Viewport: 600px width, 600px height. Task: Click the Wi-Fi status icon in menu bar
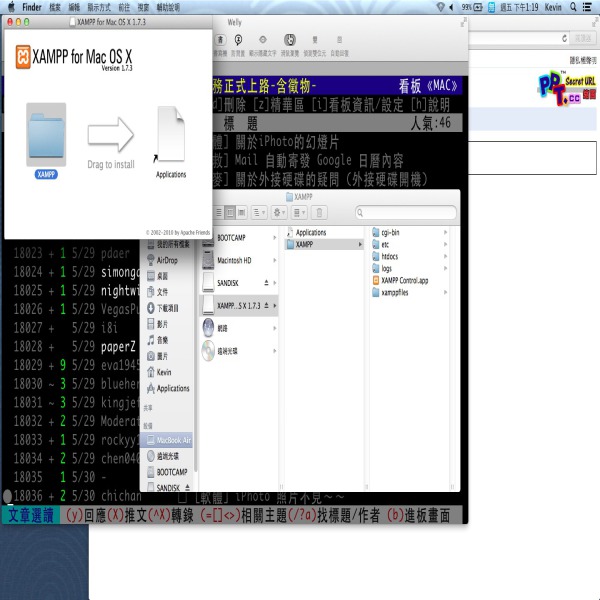point(440,7)
